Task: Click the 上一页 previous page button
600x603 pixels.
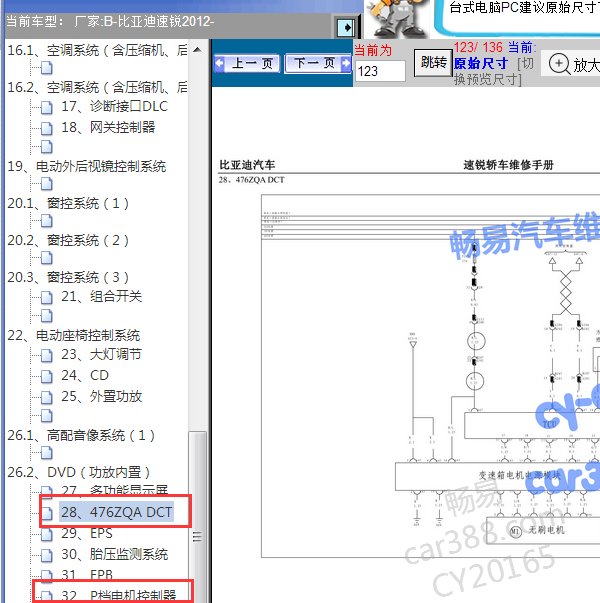Action: (x=247, y=63)
